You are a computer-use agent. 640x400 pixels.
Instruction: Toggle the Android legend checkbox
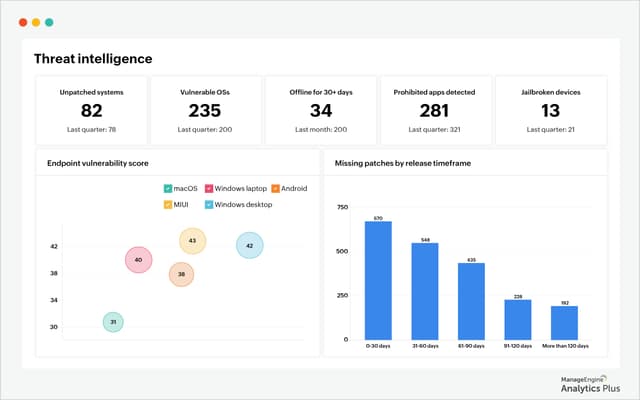click(x=276, y=189)
